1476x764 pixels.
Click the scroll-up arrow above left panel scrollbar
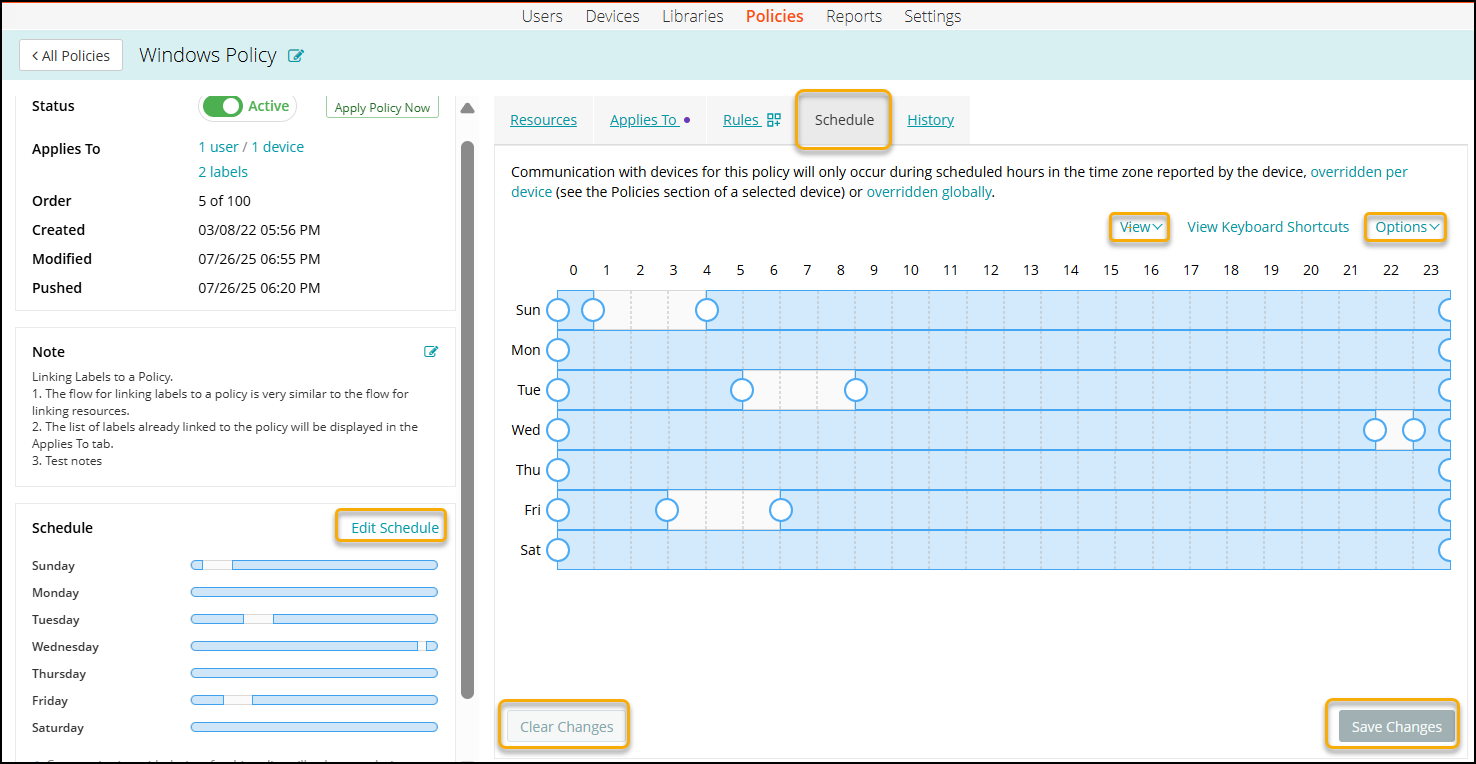467,109
